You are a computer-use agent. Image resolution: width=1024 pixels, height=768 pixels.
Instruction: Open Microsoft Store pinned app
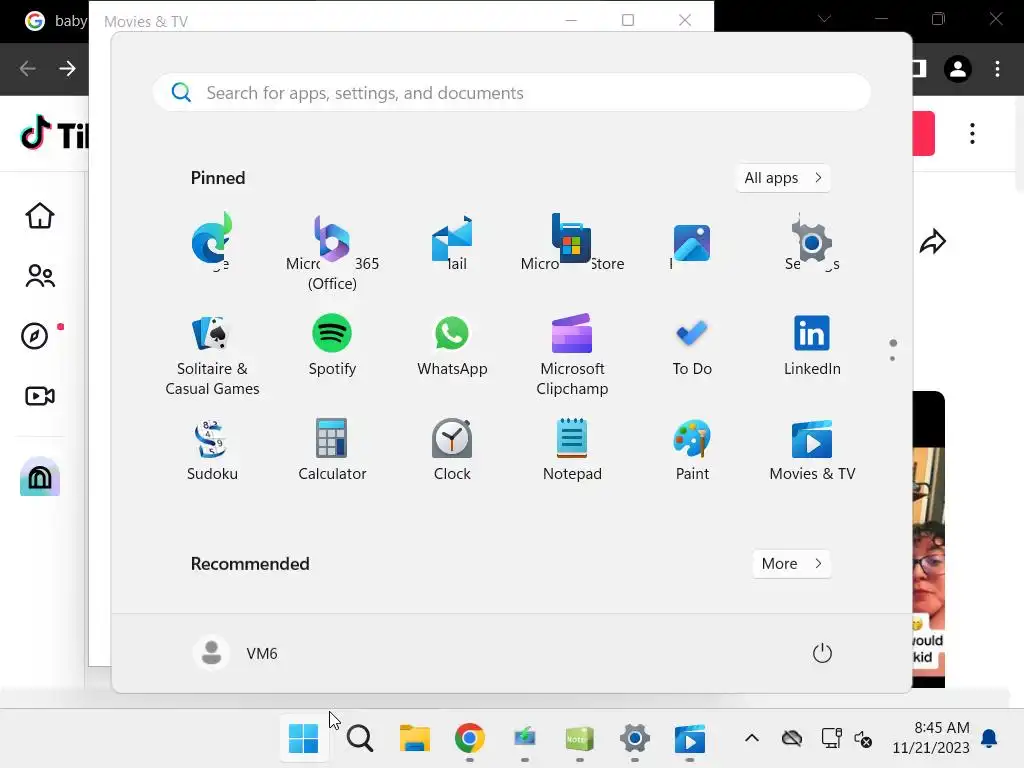pyautogui.click(x=572, y=242)
